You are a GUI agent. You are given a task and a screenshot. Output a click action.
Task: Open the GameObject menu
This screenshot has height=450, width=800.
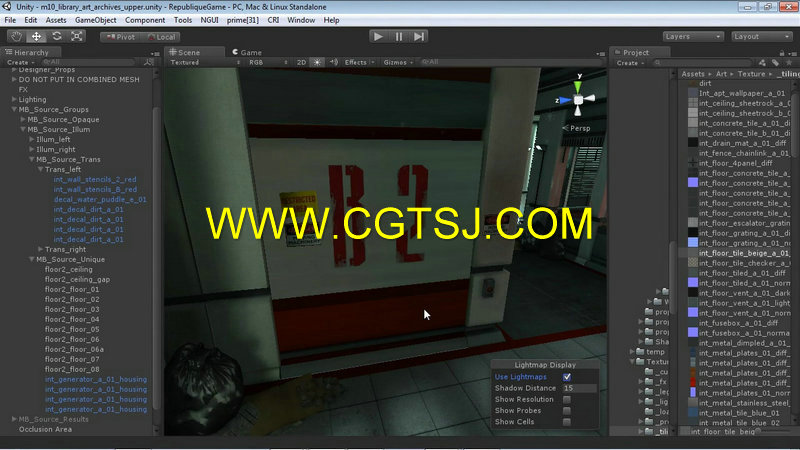tap(95, 20)
